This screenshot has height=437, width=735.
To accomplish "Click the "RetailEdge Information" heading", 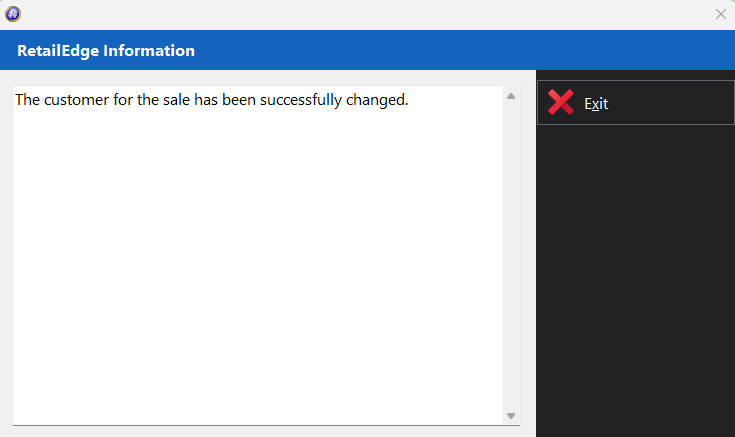I will [x=106, y=51].
